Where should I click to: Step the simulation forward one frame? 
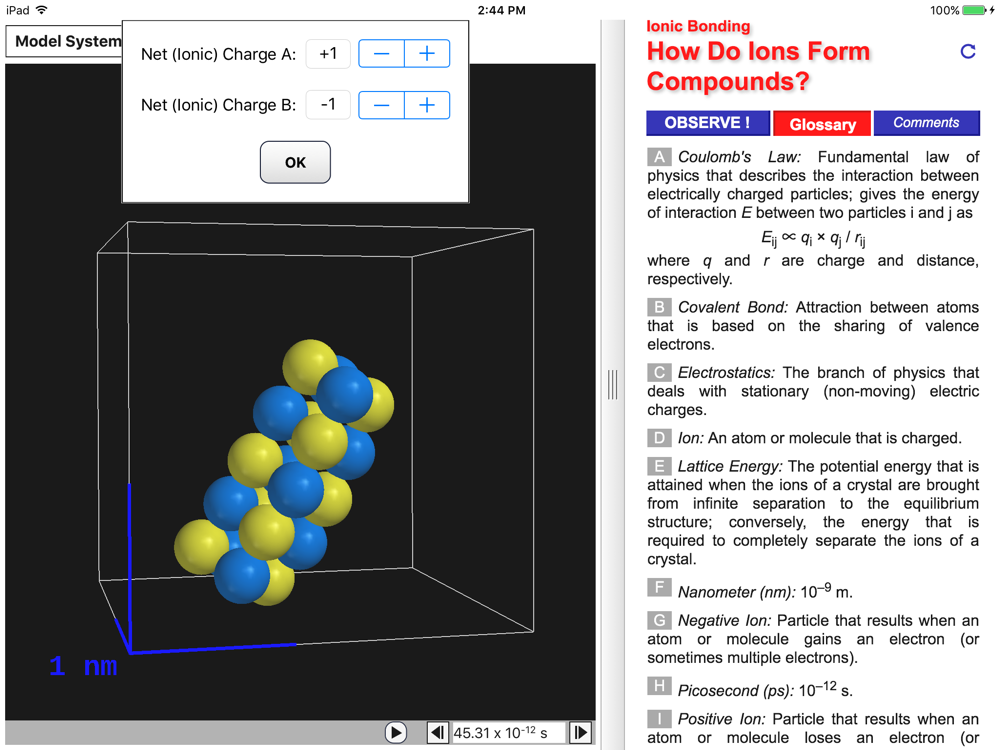coord(580,732)
